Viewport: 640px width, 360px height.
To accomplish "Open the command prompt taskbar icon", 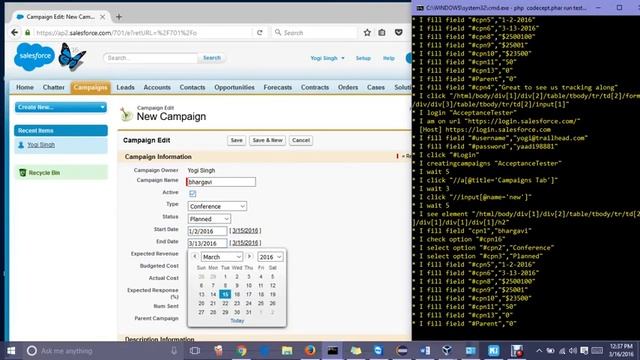I will [x=333, y=351].
